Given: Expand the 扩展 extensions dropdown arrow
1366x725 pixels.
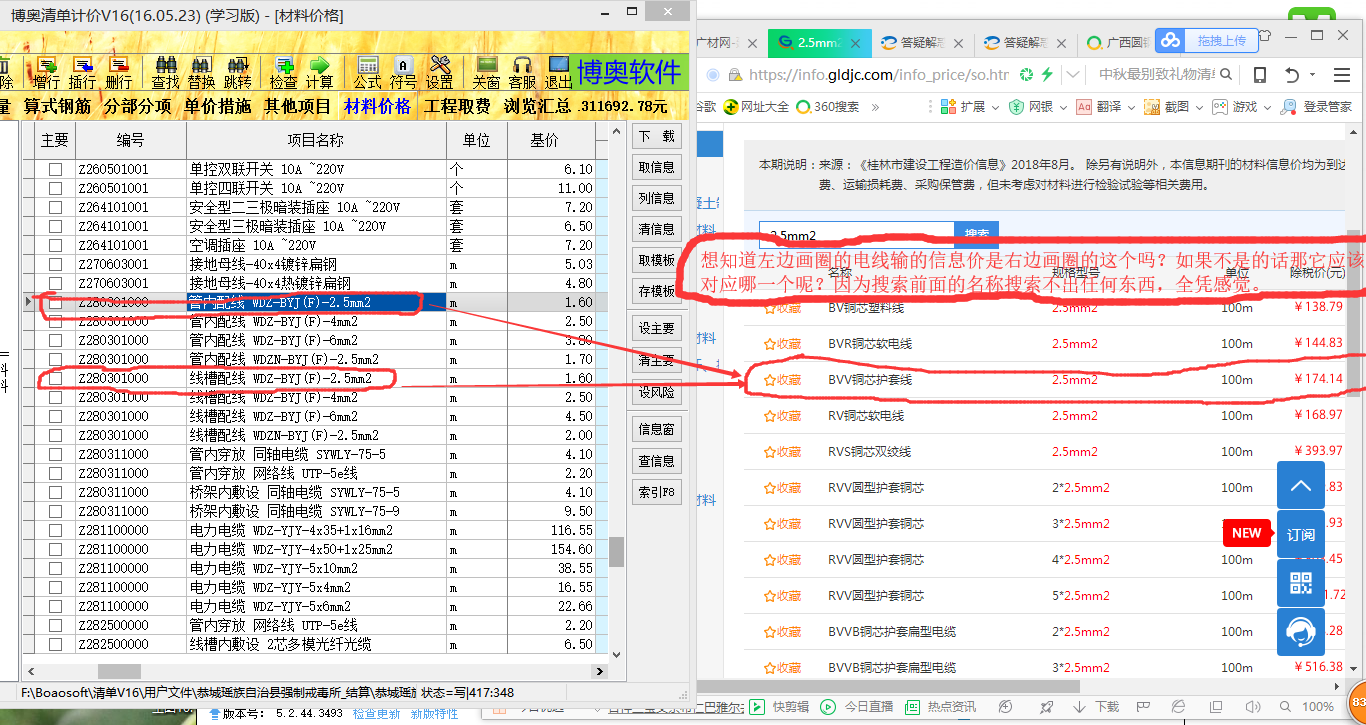Looking at the screenshot, I should coord(994,107).
